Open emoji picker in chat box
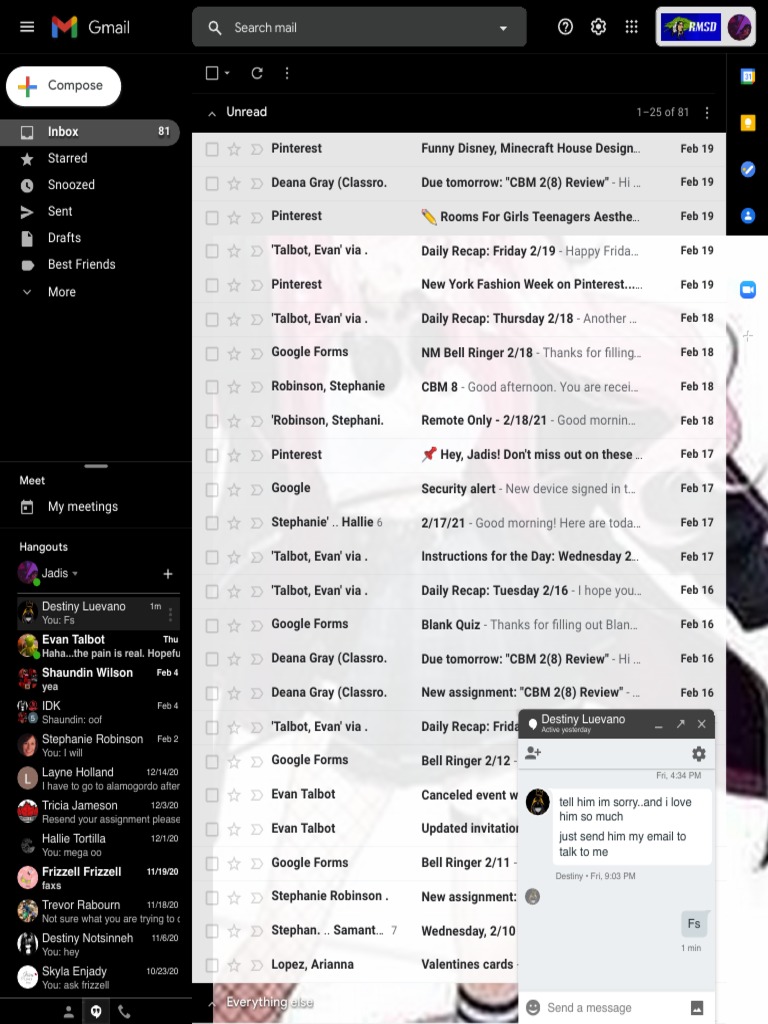The width and height of the screenshot is (768, 1024). pyautogui.click(x=533, y=1007)
